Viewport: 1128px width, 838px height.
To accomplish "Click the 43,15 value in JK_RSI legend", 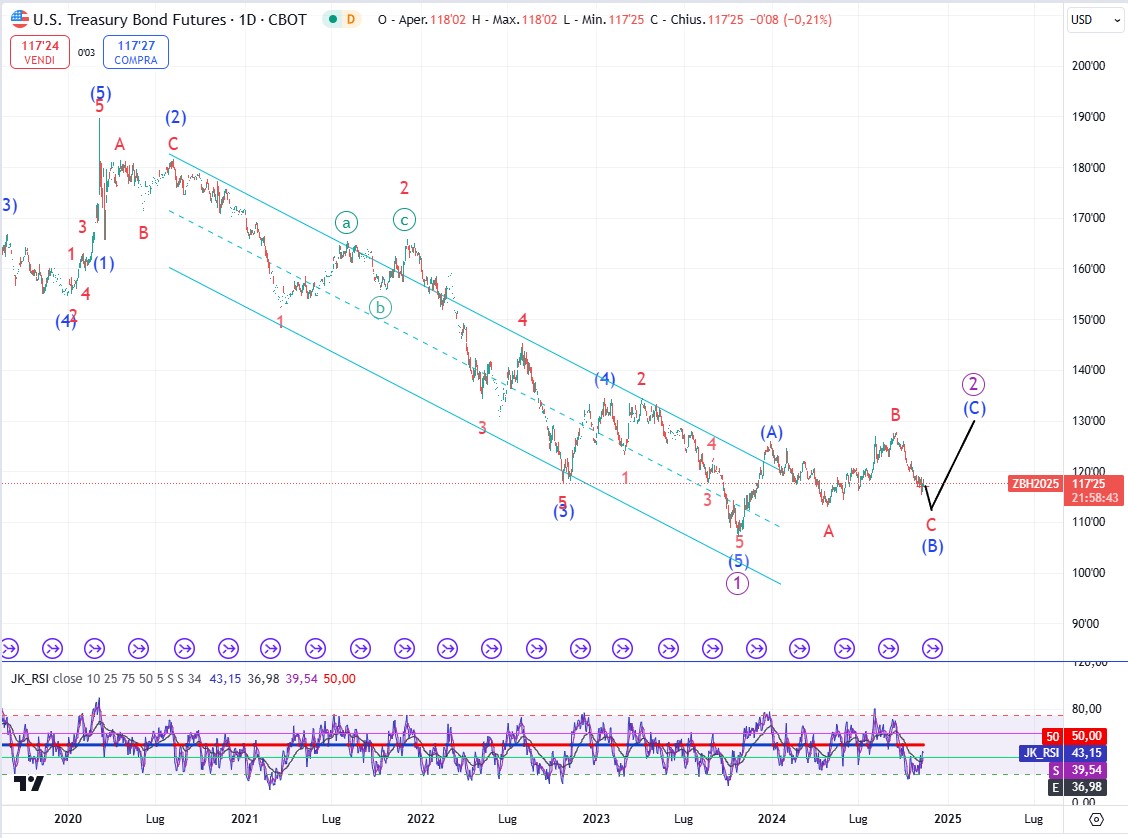I will pos(225,678).
